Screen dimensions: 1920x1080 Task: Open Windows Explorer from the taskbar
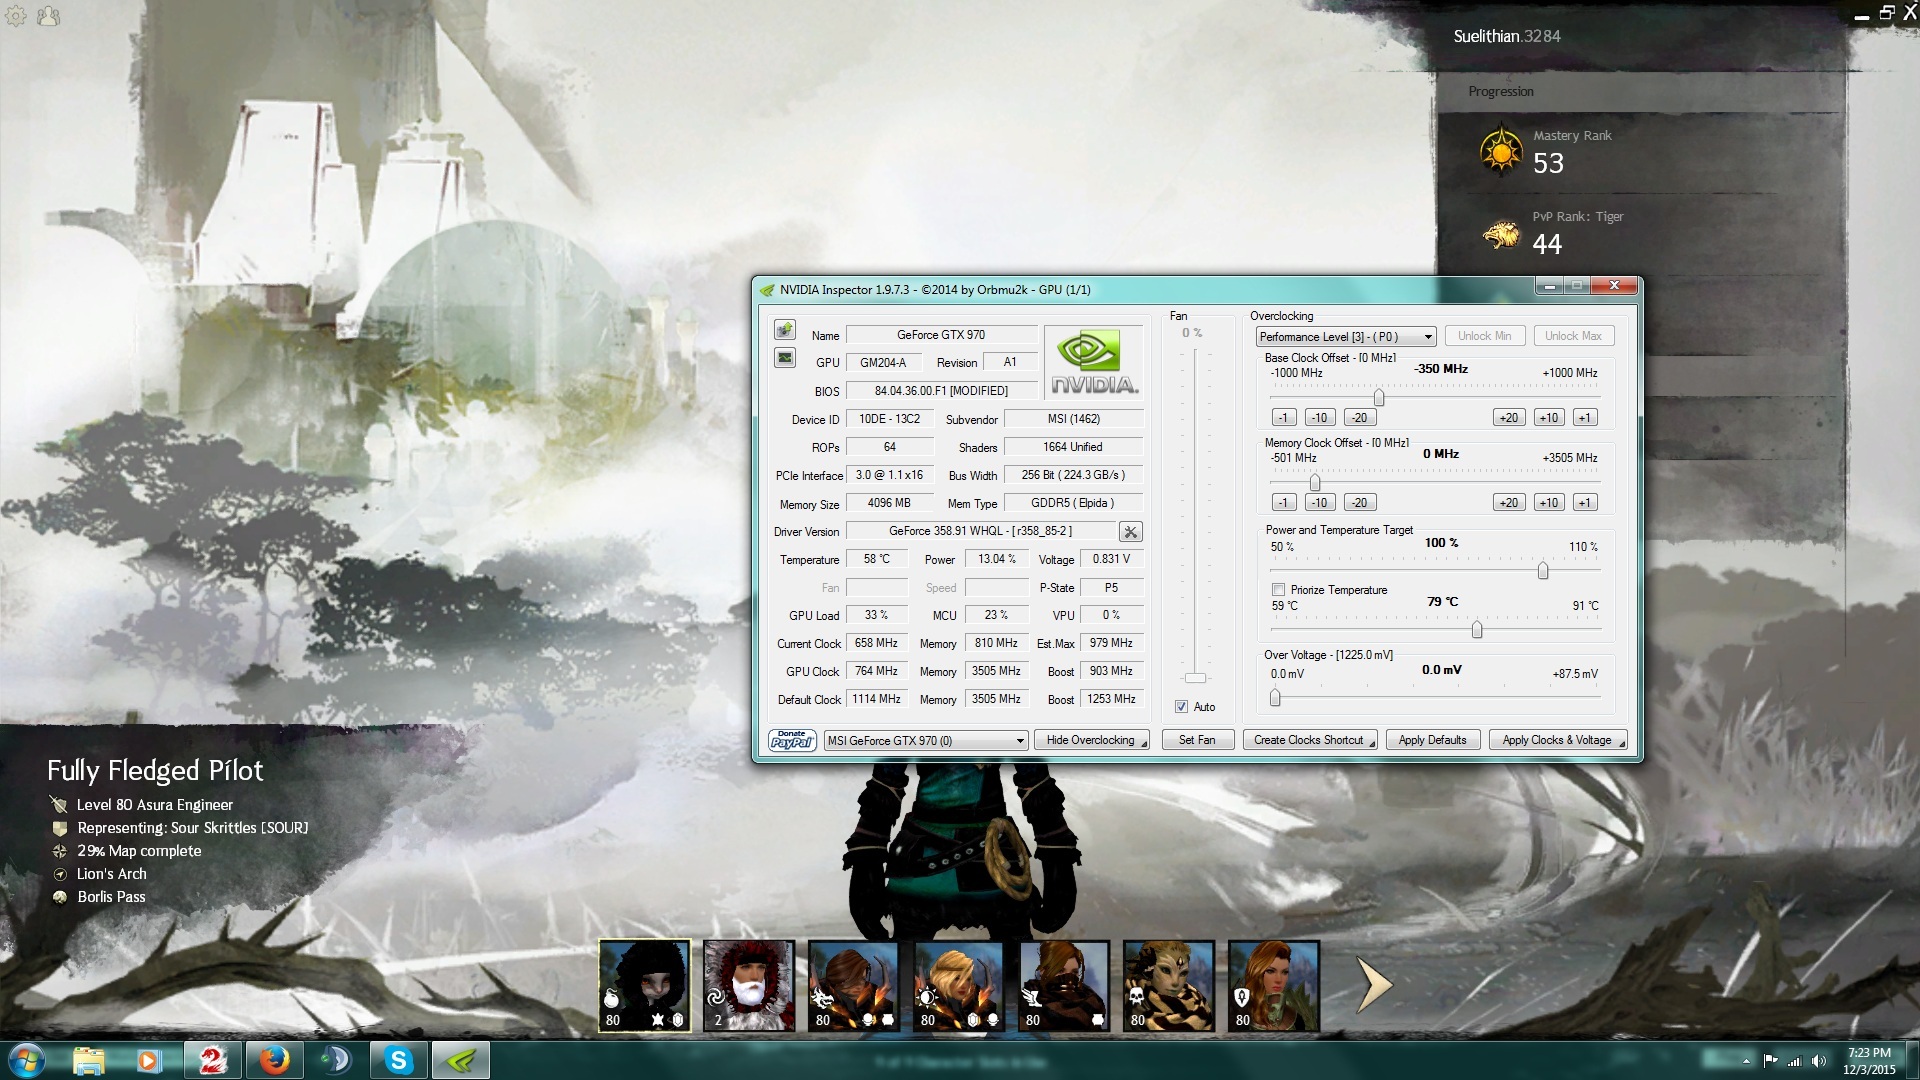tap(89, 1060)
